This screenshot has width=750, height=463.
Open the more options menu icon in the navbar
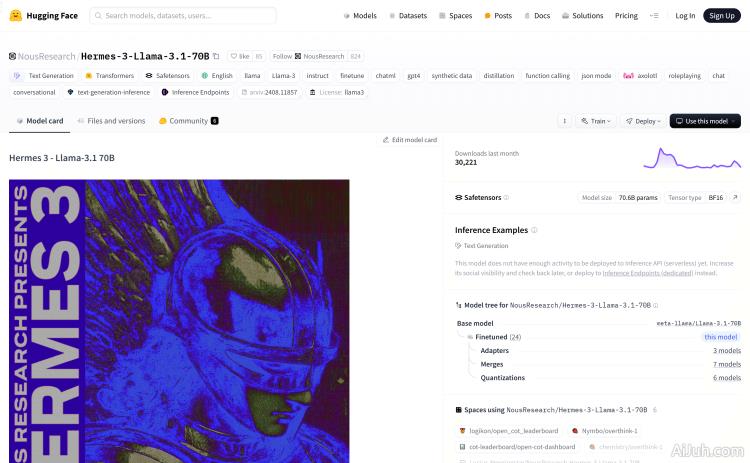tap(654, 16)
